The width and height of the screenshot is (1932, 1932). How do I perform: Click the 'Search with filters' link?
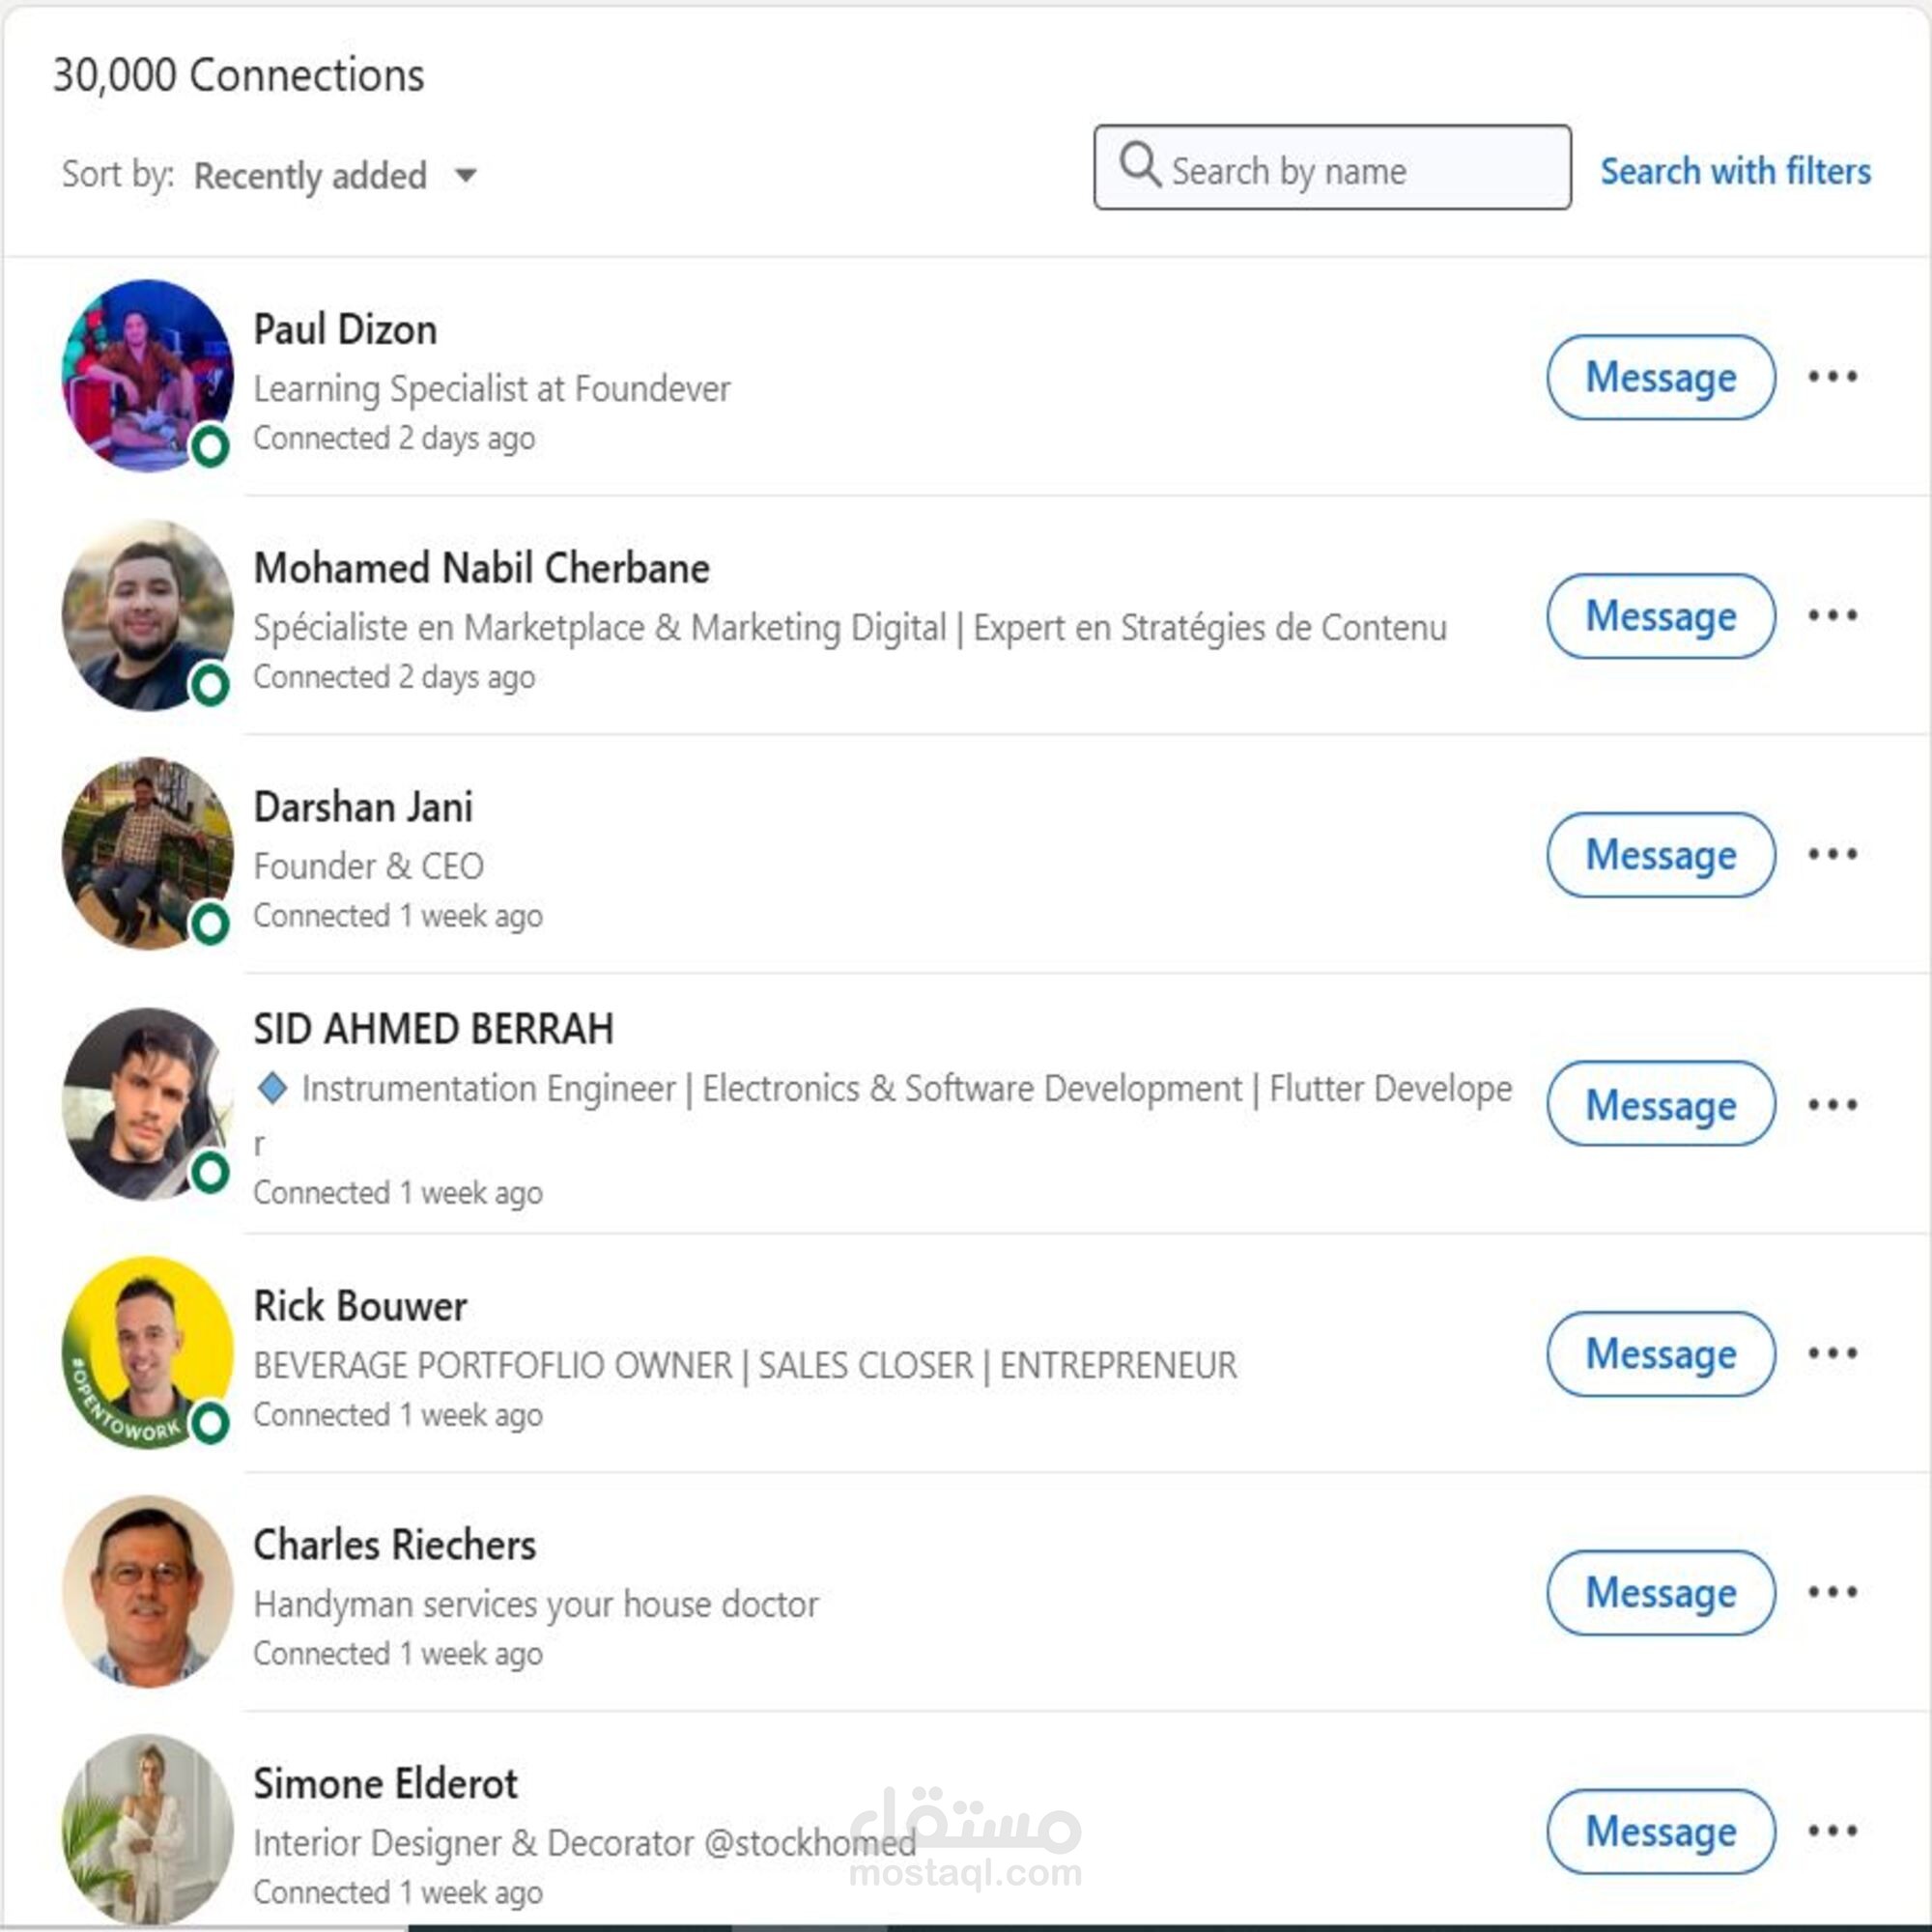click(x=1737, y=171)
